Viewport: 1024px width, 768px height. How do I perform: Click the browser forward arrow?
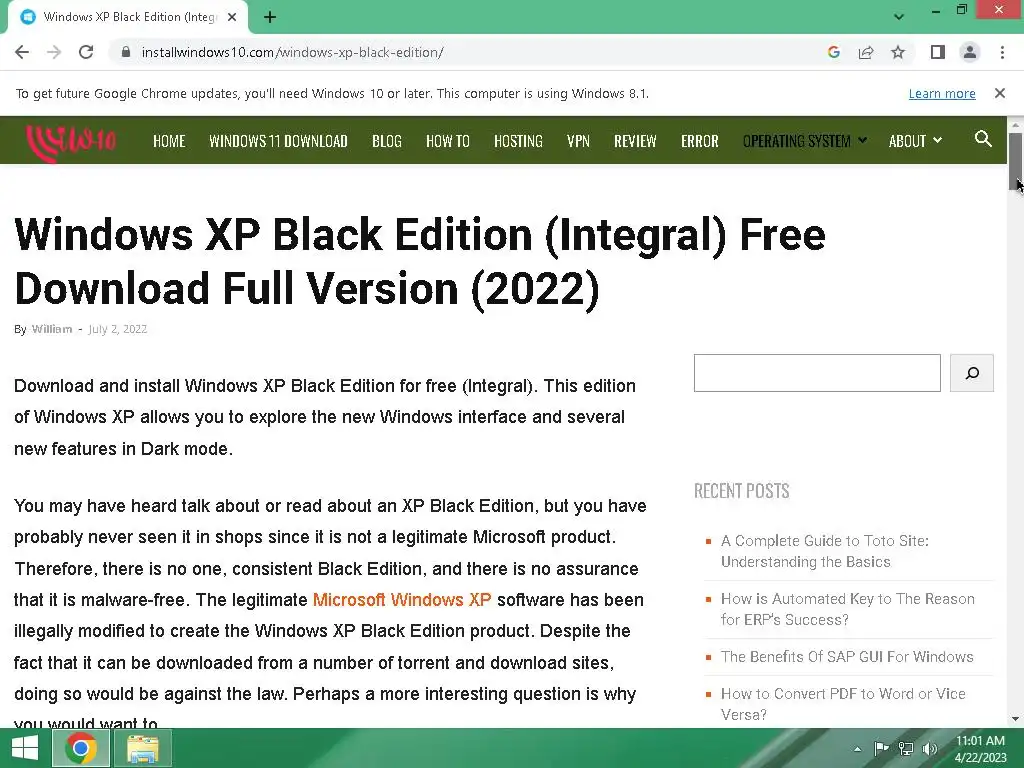pyautogui.click(x=54, y=52)
